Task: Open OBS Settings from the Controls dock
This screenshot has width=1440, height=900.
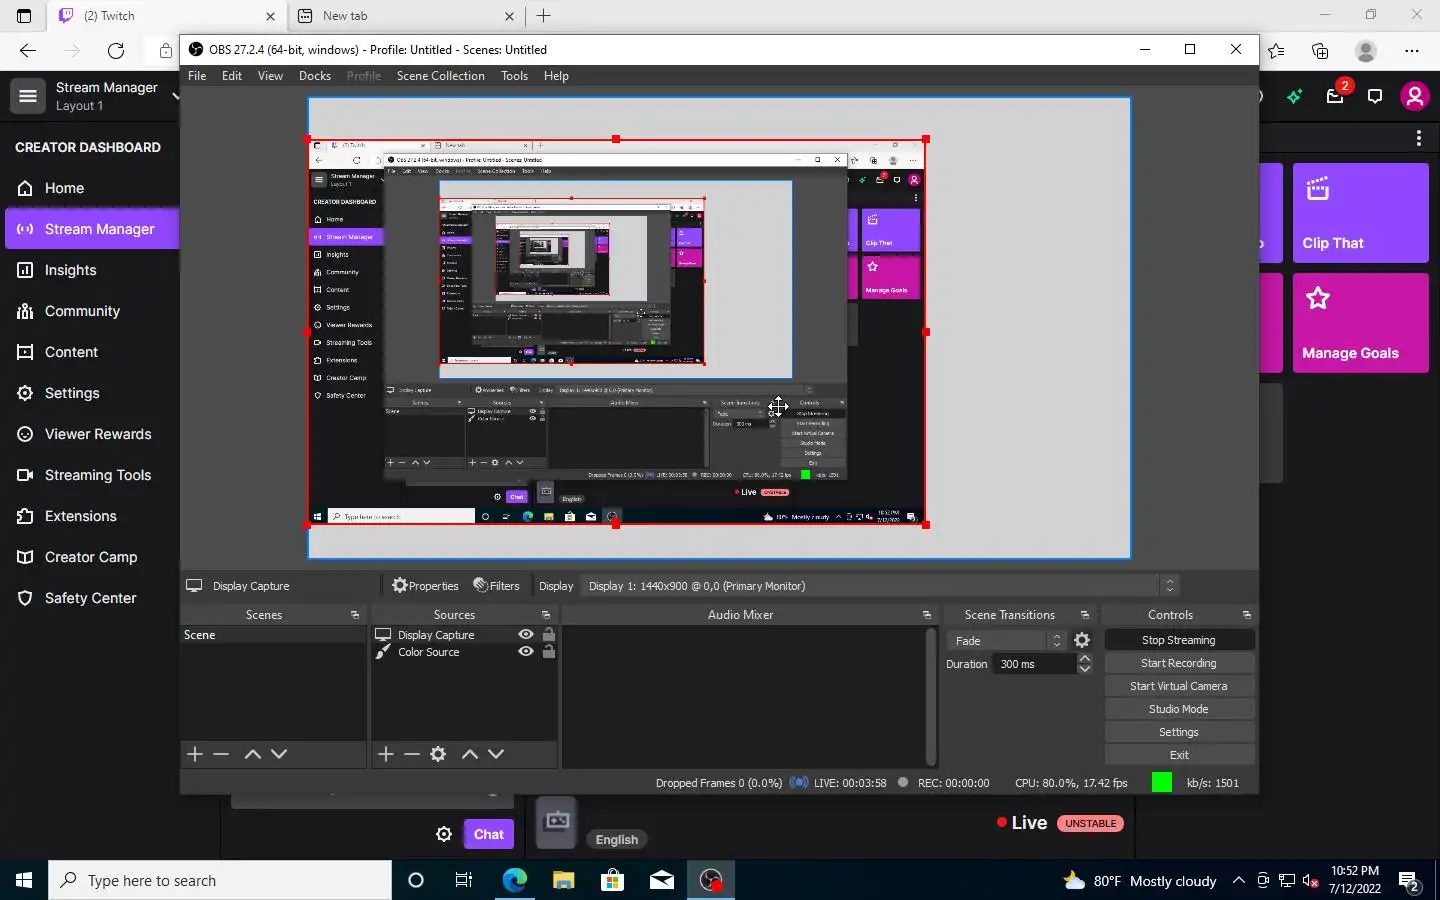Action: pyautogui.click(x=1179, y=732)
